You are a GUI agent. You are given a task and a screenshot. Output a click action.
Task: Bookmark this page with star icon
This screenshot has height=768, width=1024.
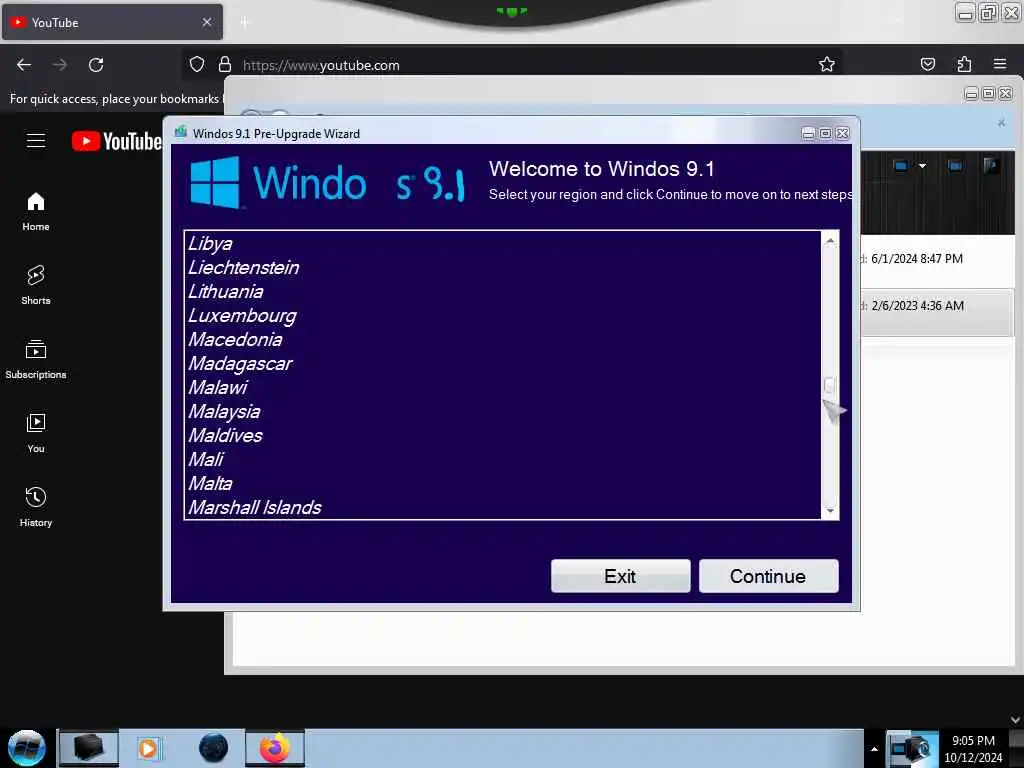827,64
